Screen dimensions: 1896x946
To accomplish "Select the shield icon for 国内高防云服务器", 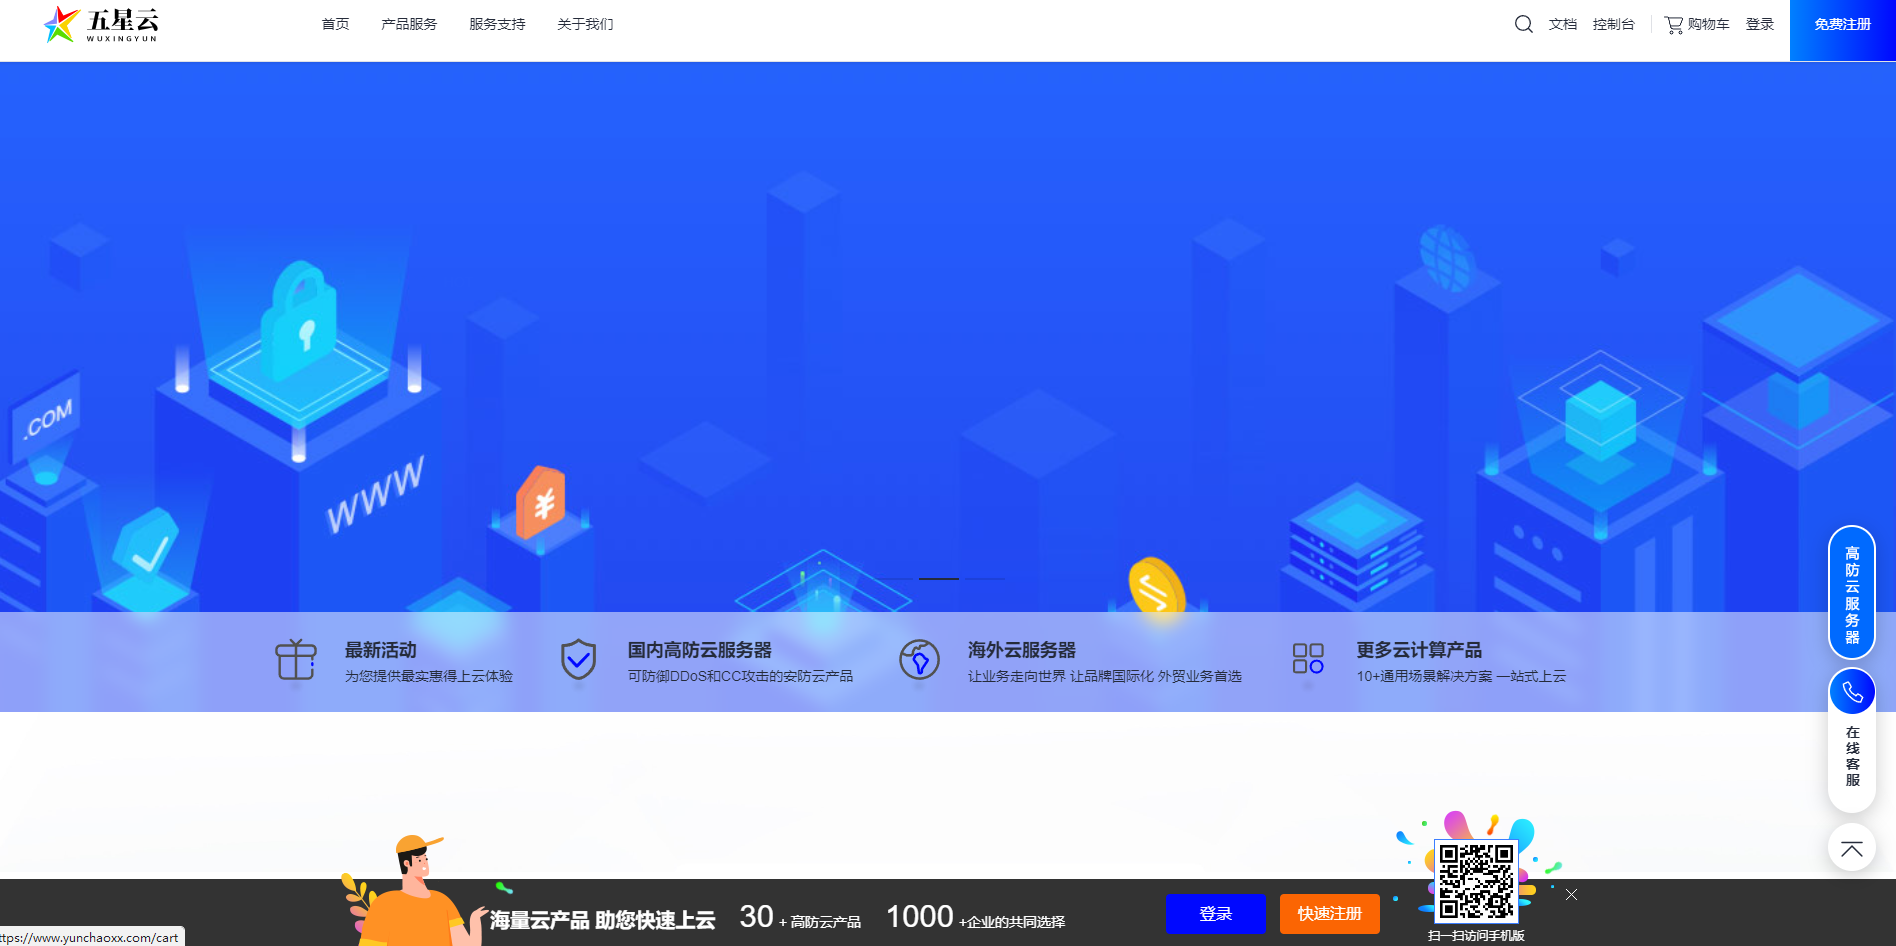I will coord(578,660).
